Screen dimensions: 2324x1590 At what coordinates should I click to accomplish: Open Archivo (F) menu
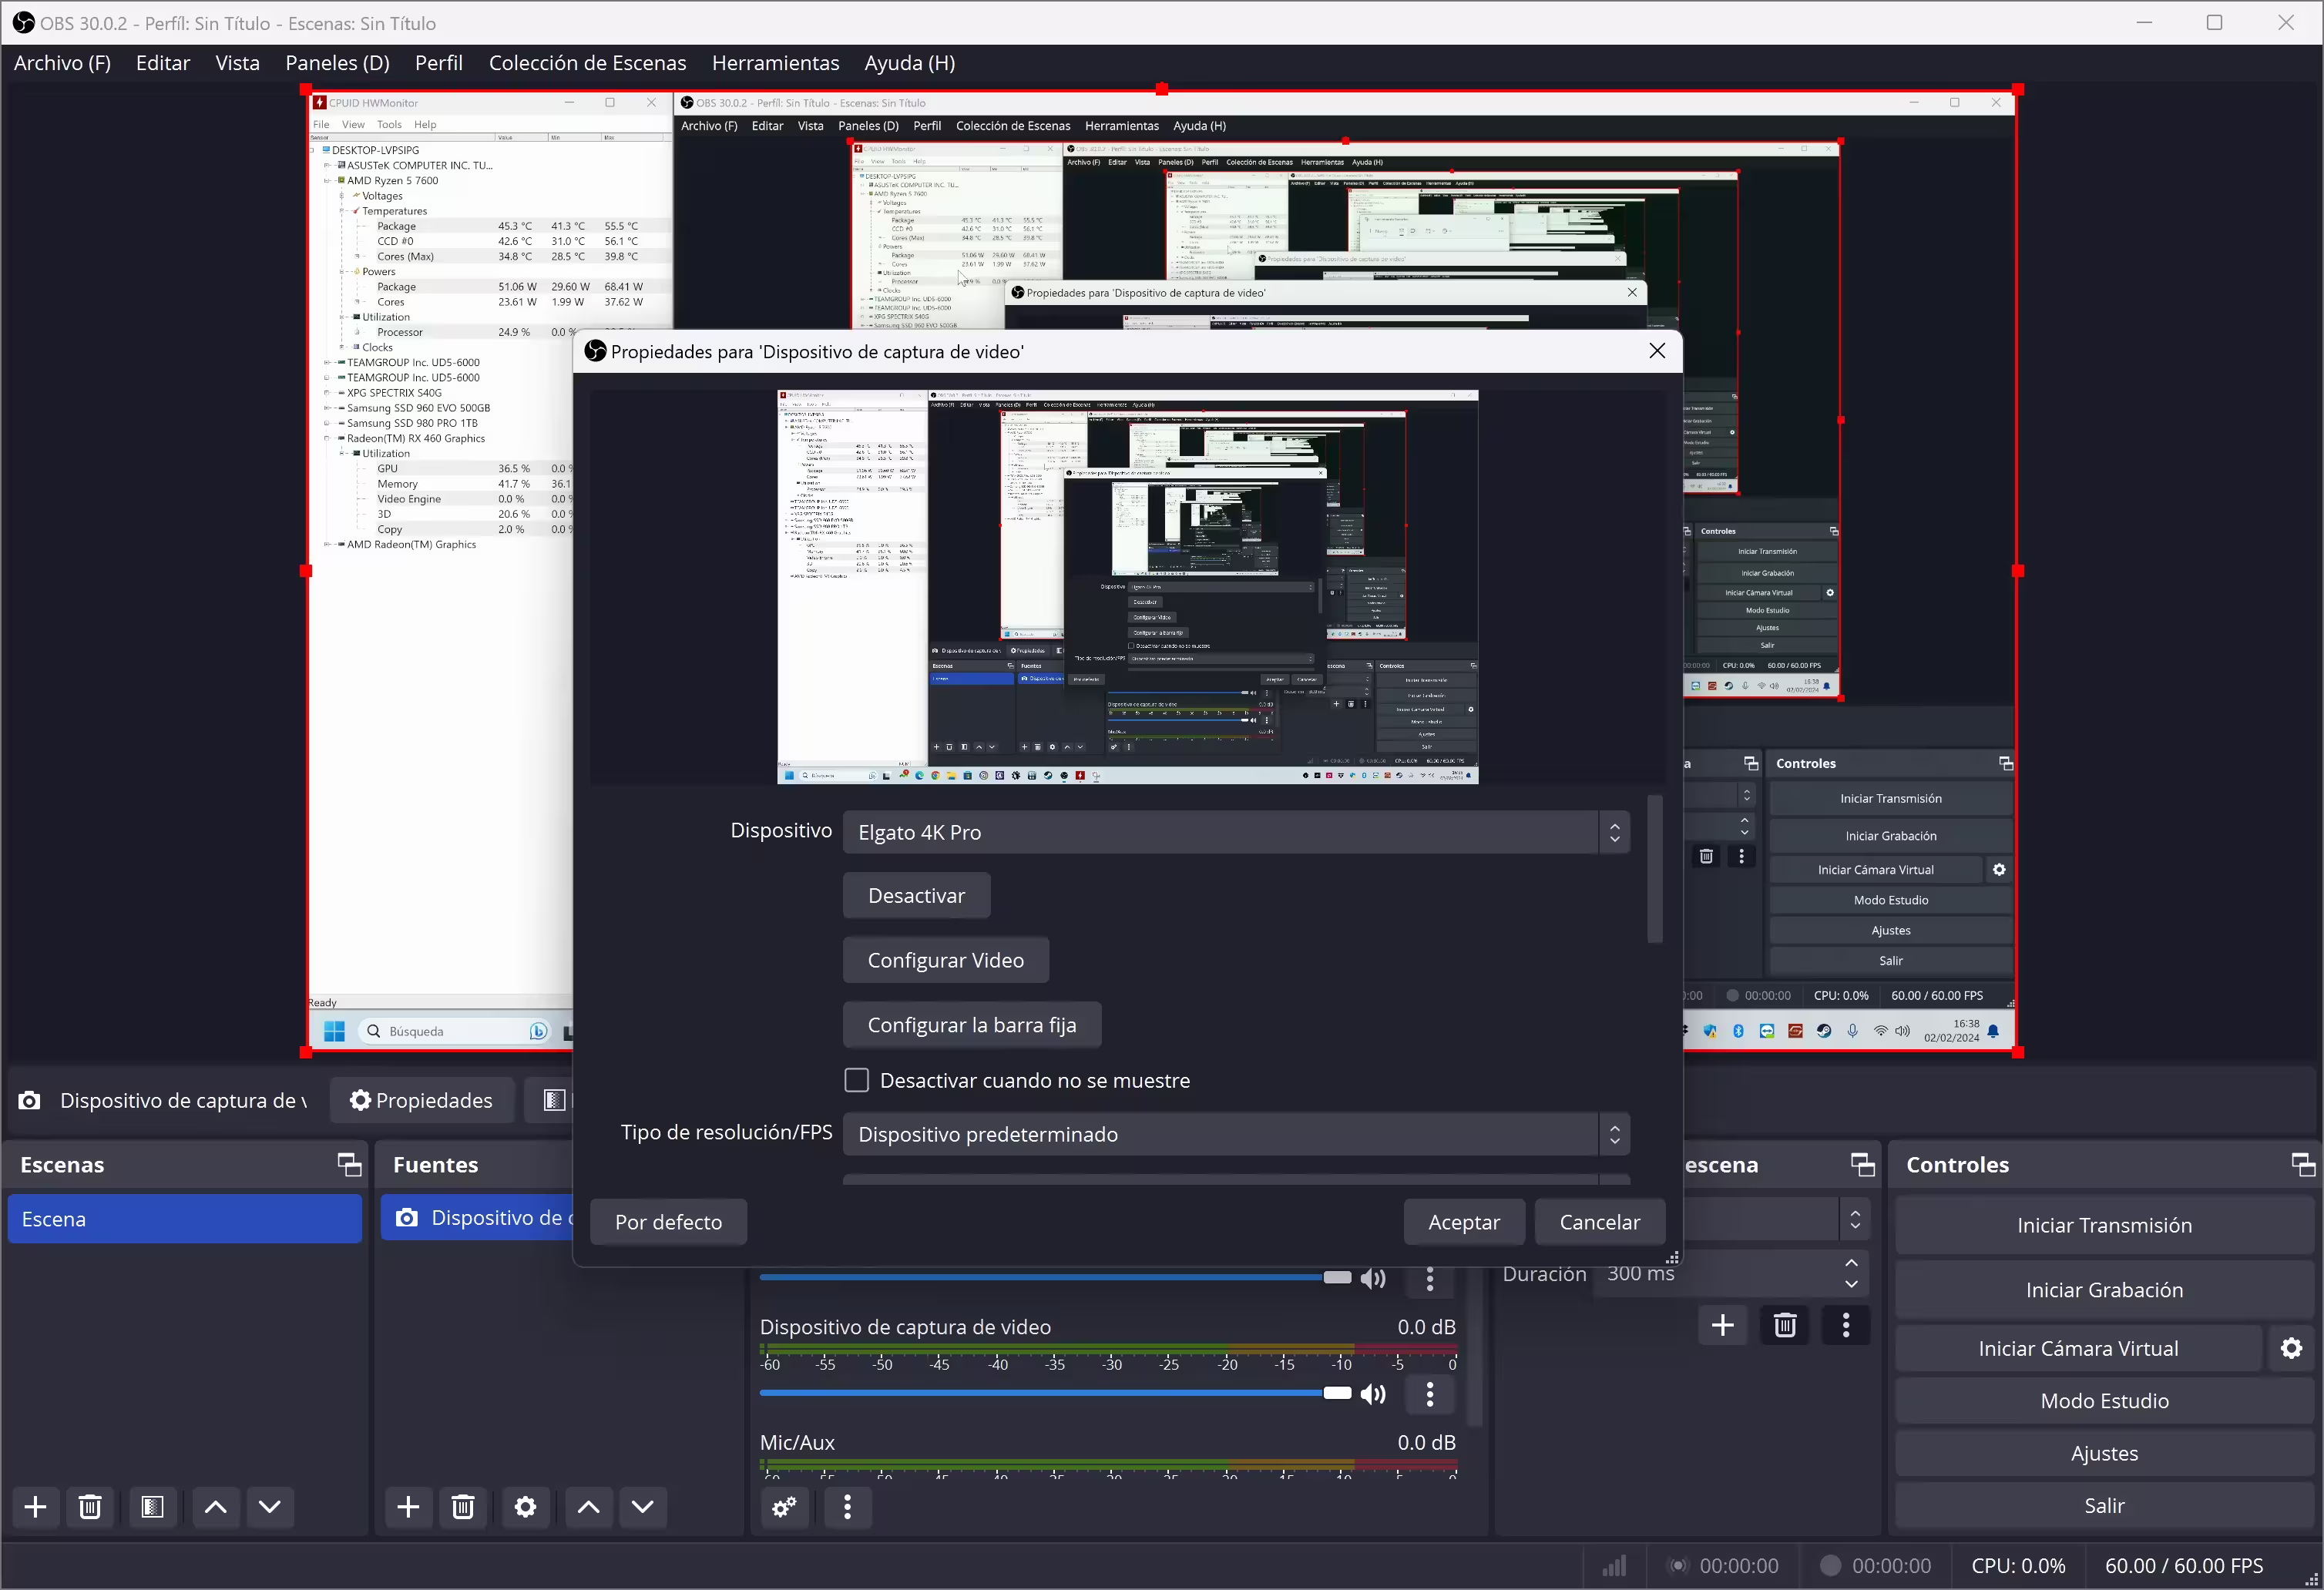(x=62, y=63)
